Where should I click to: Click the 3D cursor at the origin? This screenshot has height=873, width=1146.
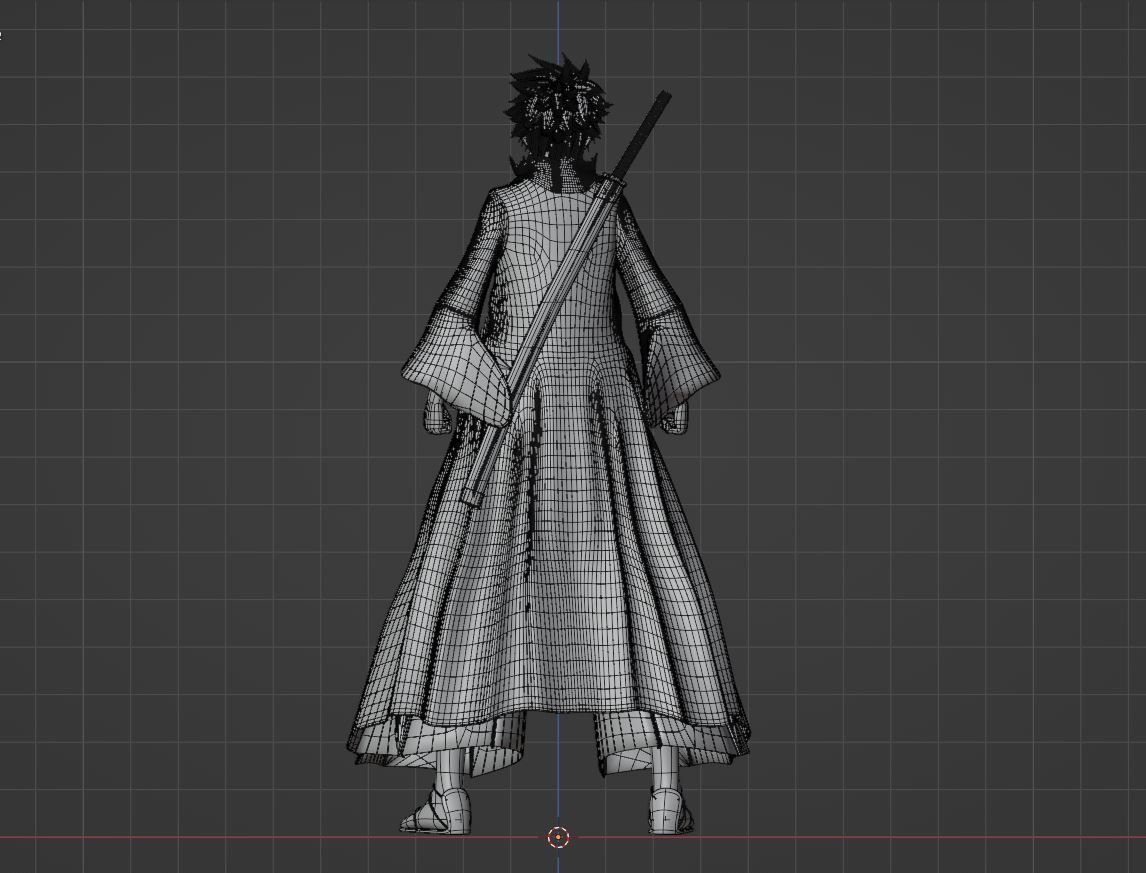(x=558, y=836)
